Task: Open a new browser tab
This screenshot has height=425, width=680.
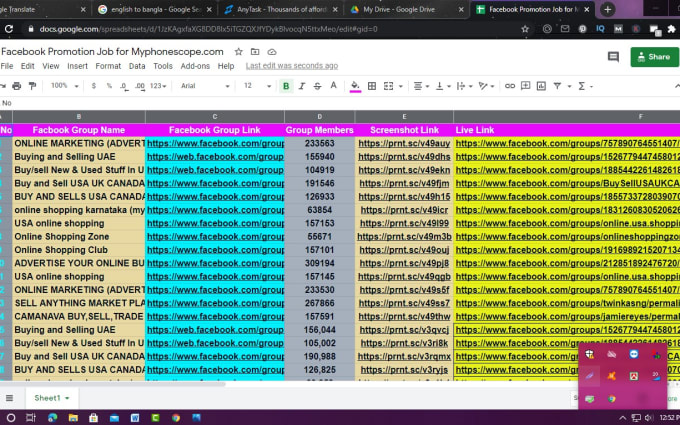Action: coord(607,9)
